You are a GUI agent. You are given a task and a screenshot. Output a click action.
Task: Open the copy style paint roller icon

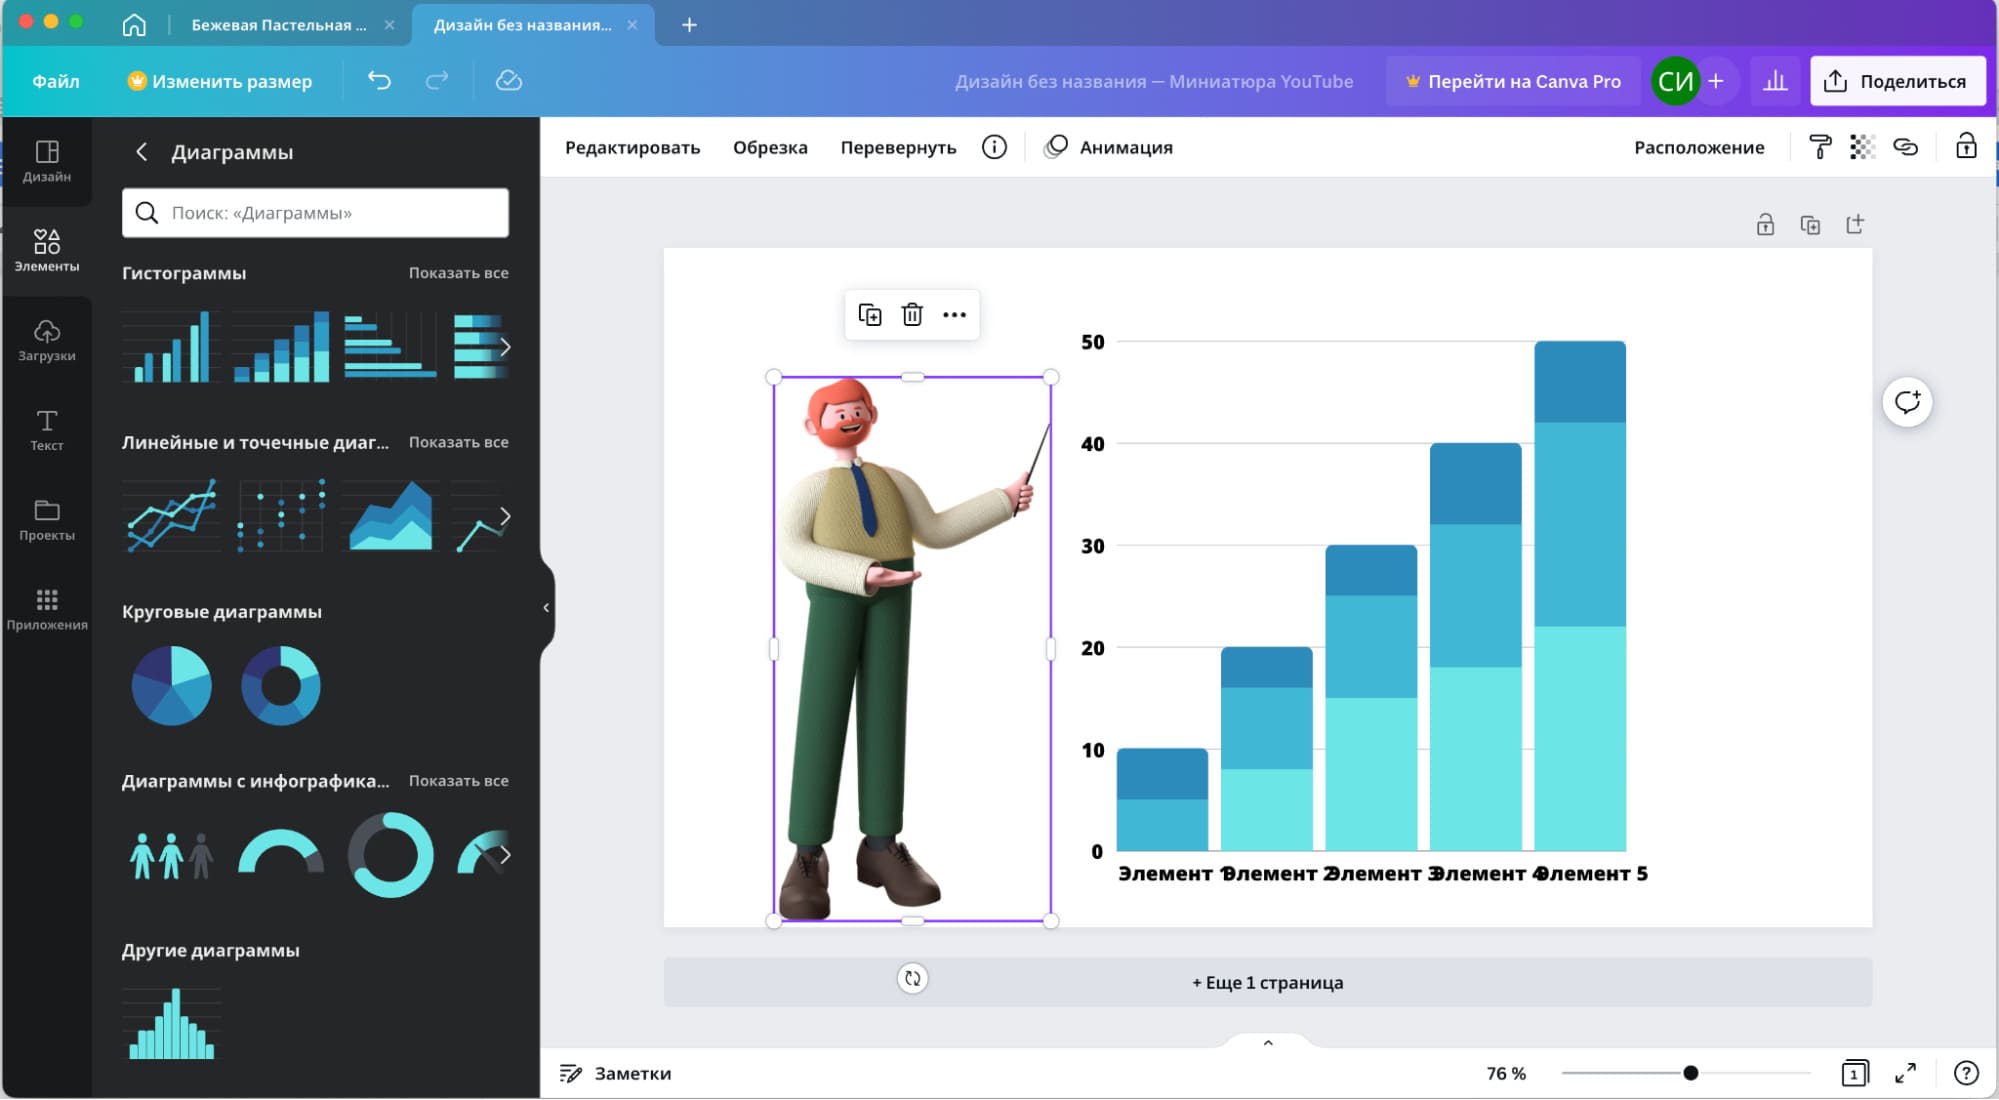pyautogui.click(x=1820, y=147)
